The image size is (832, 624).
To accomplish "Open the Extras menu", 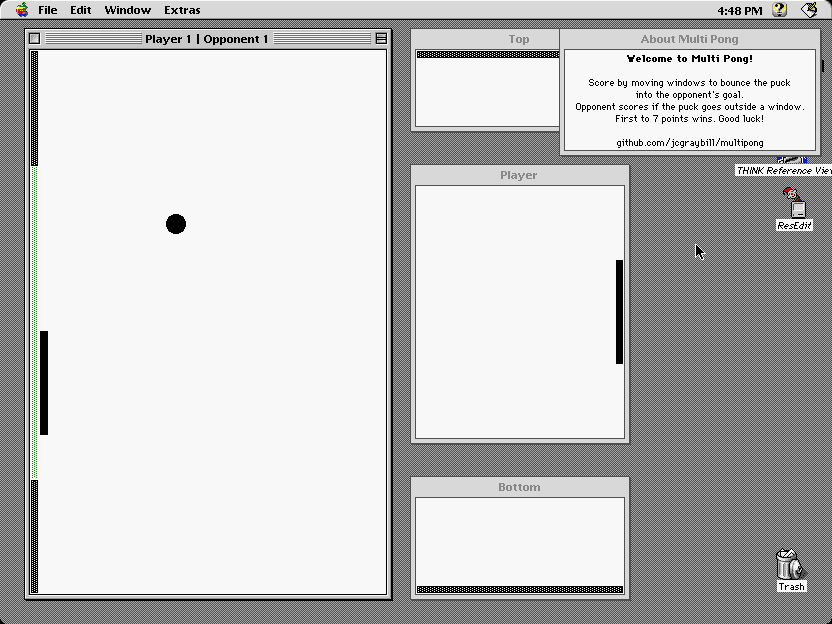I will pos(182,10).
